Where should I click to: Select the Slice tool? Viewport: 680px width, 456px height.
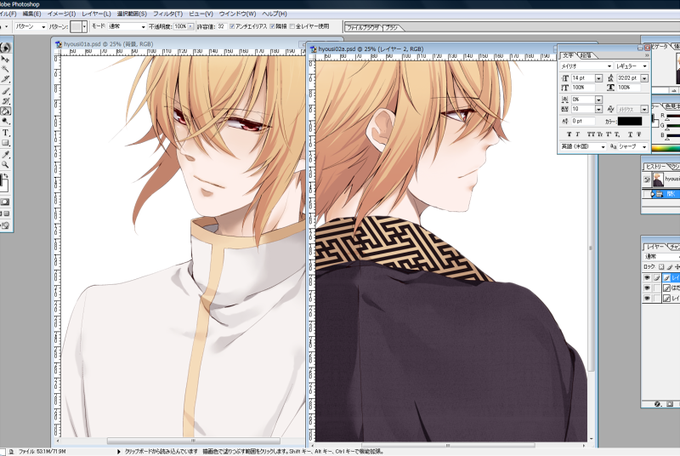coord(5,79)
